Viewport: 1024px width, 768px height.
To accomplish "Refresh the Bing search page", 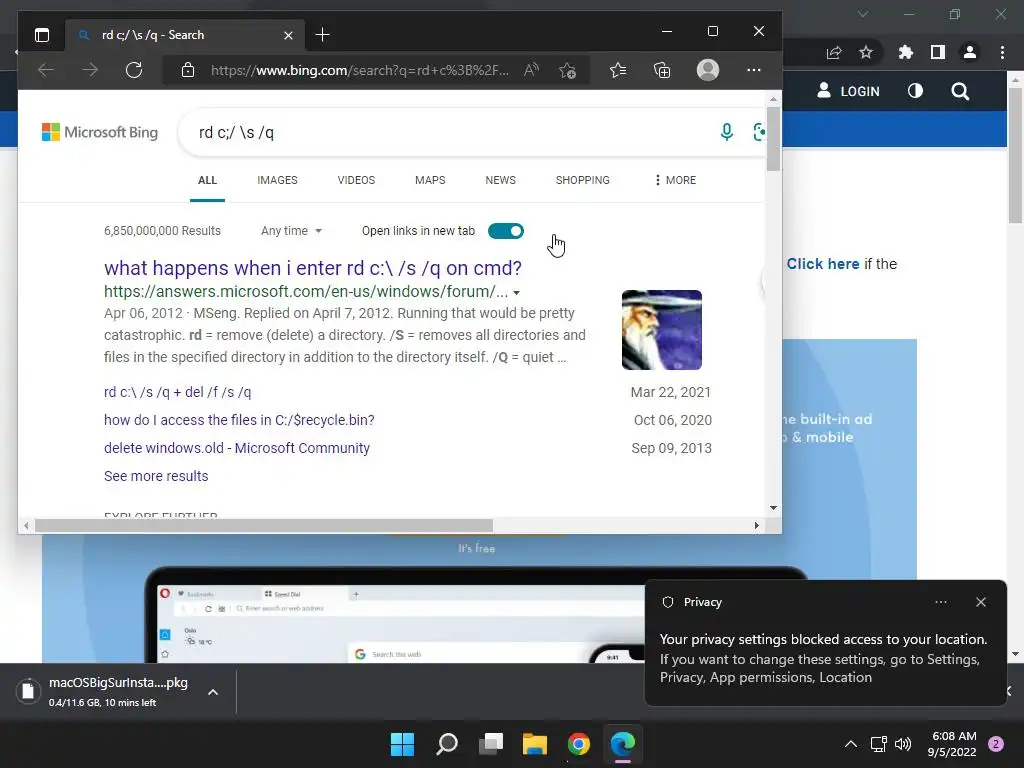I will click(134, 70).
